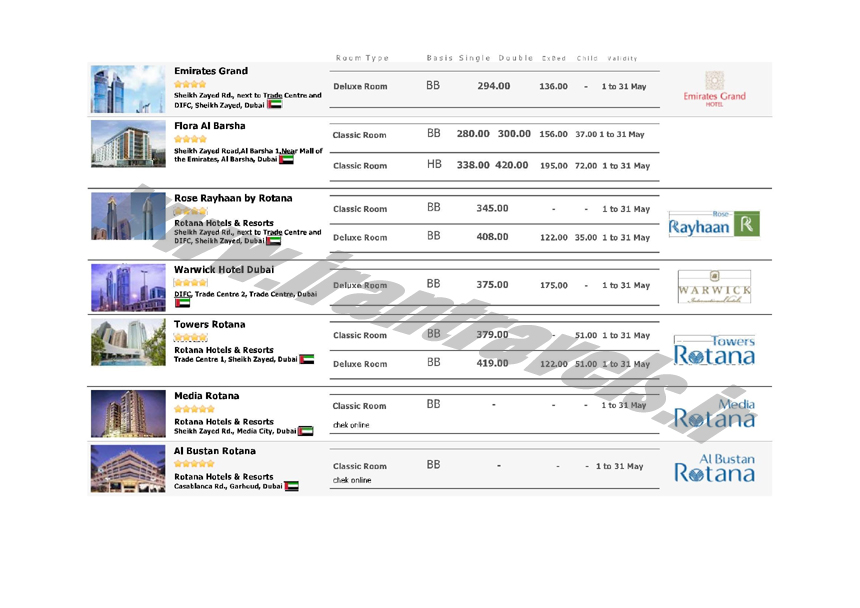860x608 pixels.
Task: Click the Al Bustan Rotana star rating
Action: click(194, 464)
